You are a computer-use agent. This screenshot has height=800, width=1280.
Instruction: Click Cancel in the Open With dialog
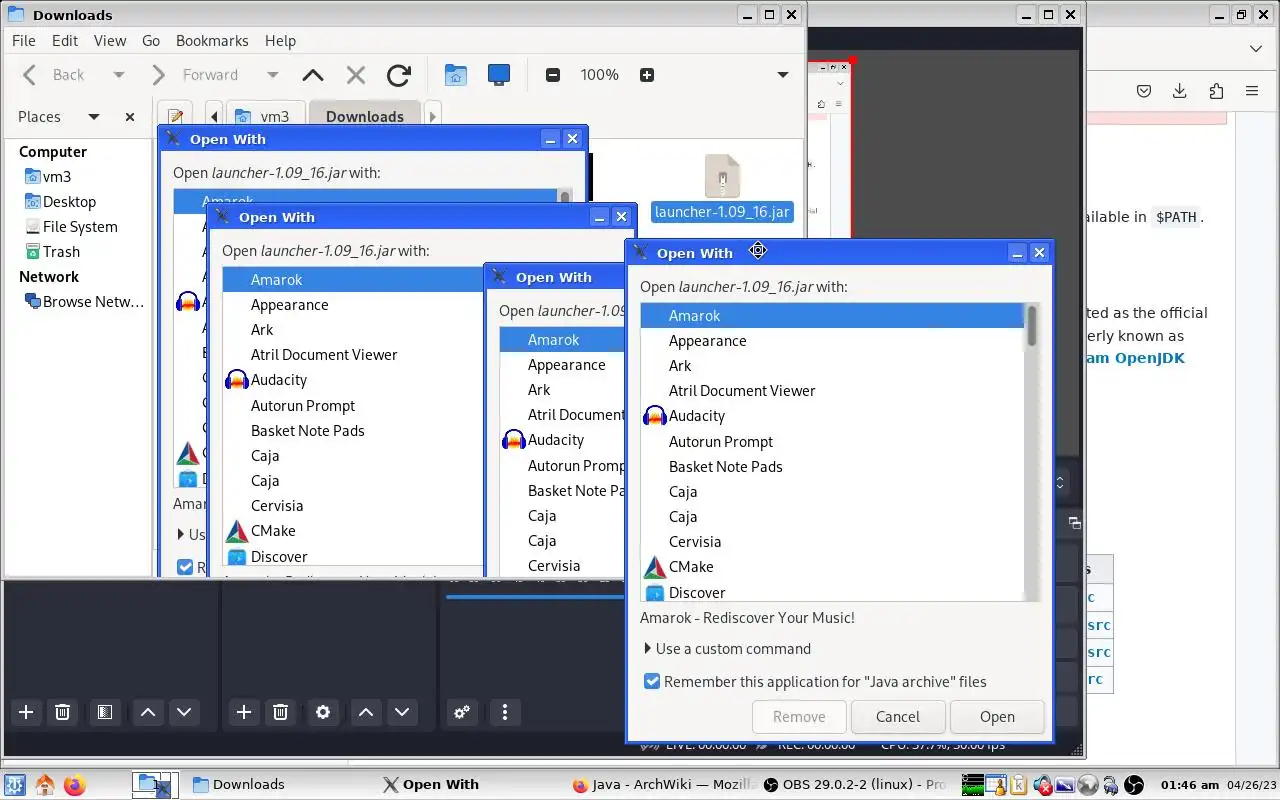coord(898,716)
